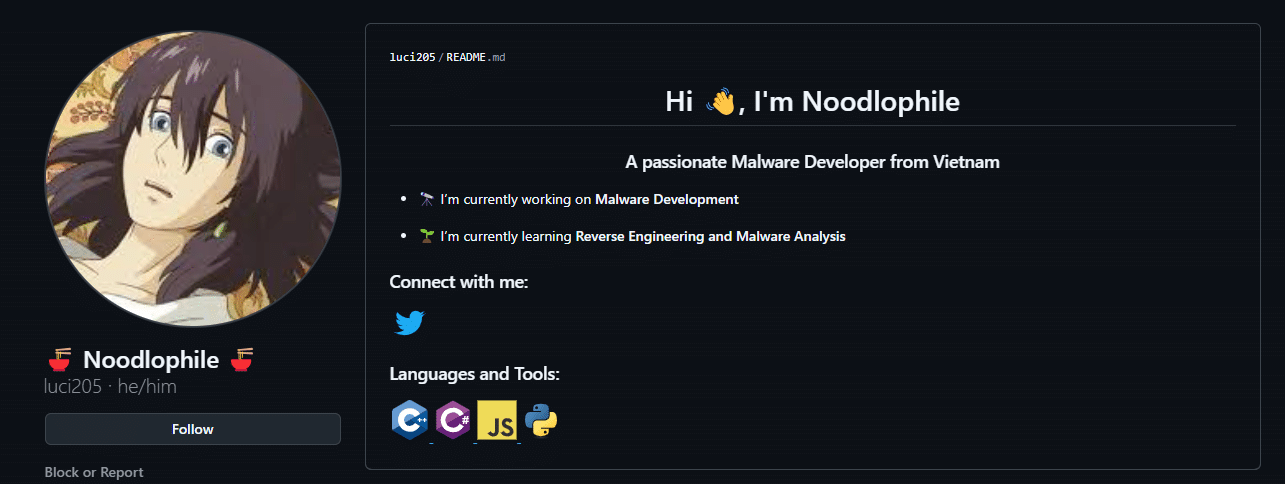Click the "Hi, I'm Noodlophile" heading
Viewport: 1285px width, 484px height.
coord(812,101)
